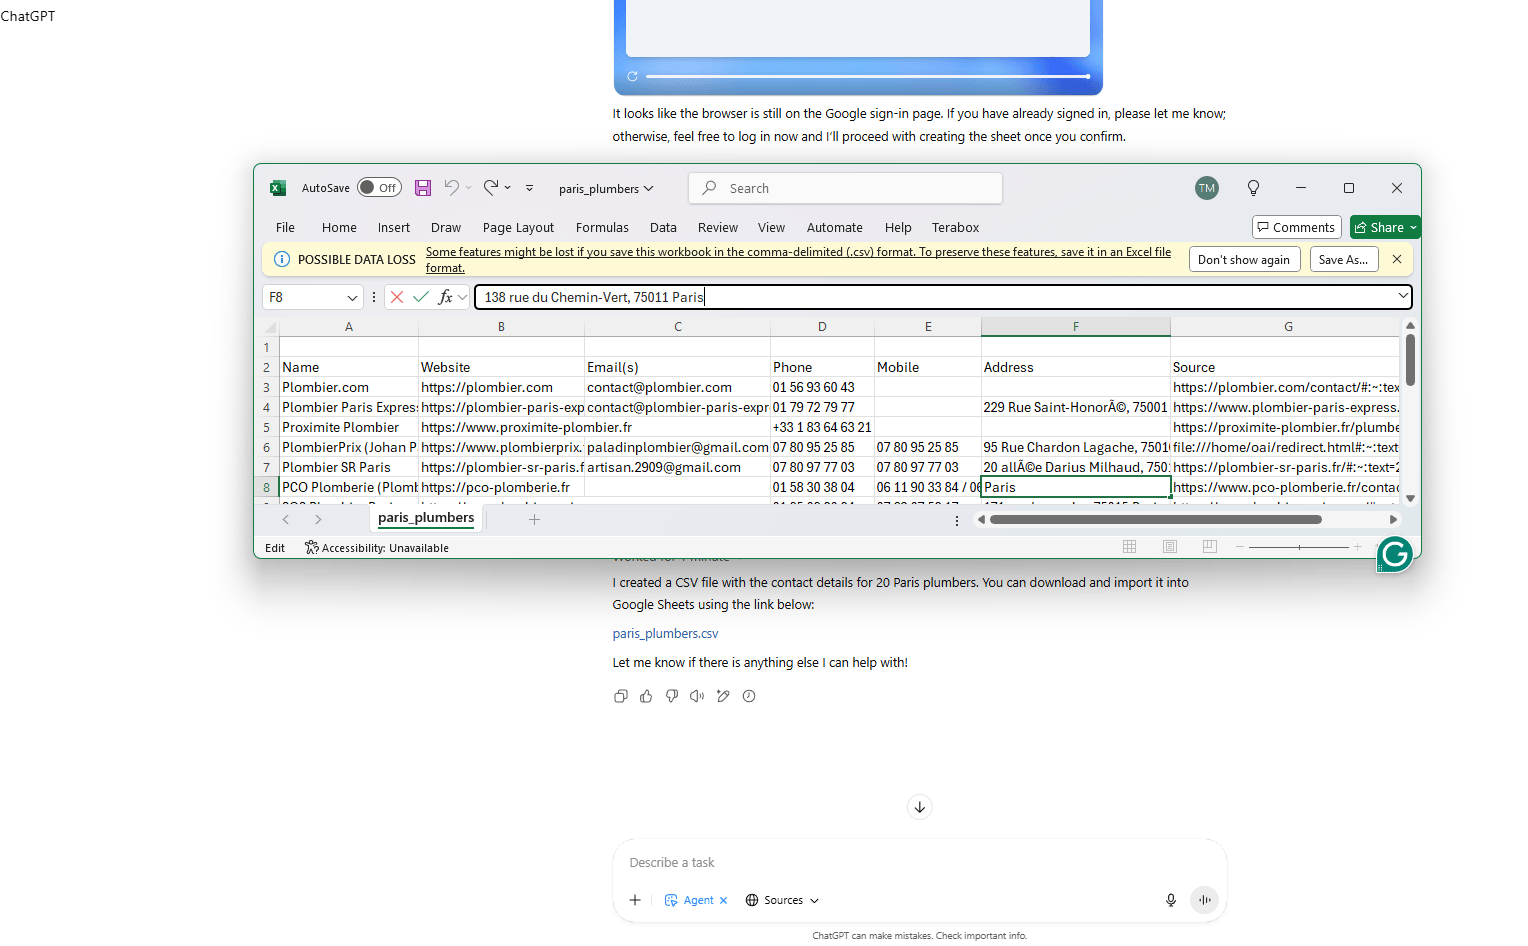
Task: Select phone cell 01 79 72 79 77
Action: [x=822, y=407]
